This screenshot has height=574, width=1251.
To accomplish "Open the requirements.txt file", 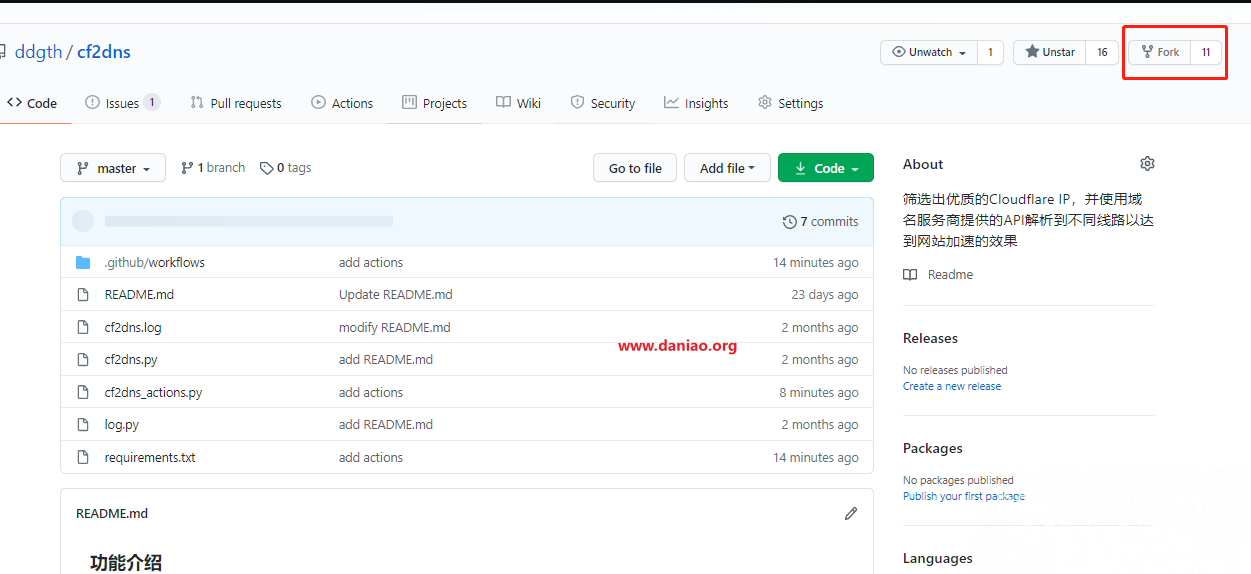I will 150,457.
